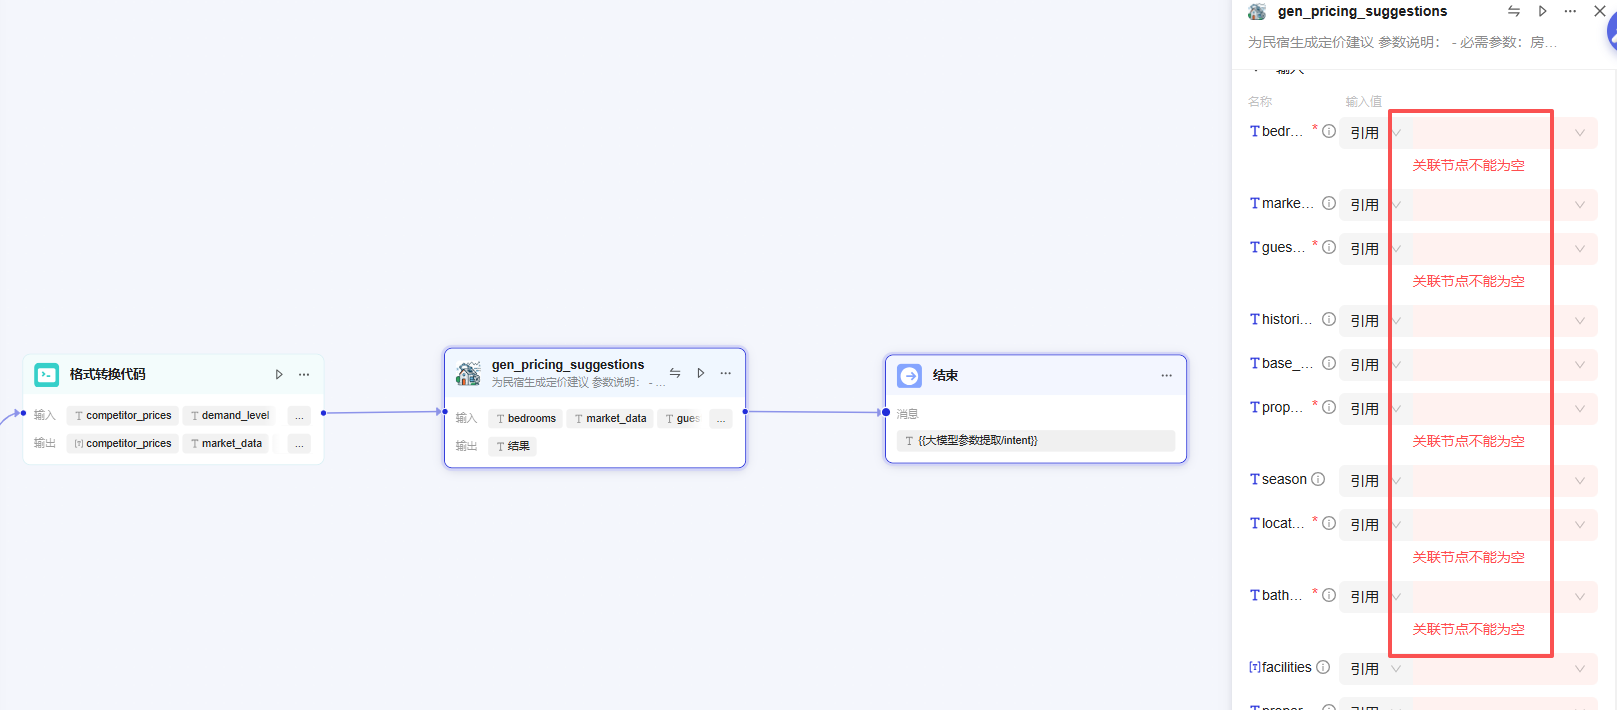1617x710 pixels.
Task: Click the side panel plugin icon beside title
Action: pos(1257,11)
